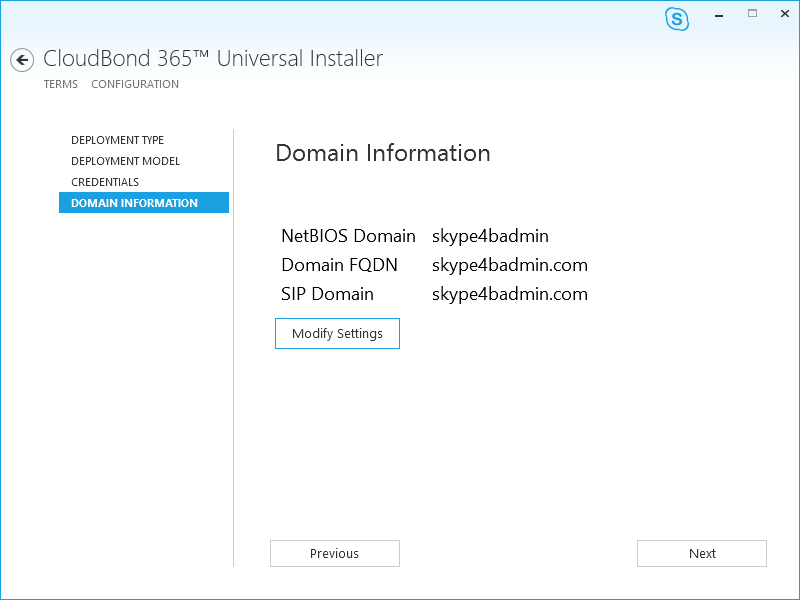Click the back arrow icon

pyautogui.click(x=22, y=60)
